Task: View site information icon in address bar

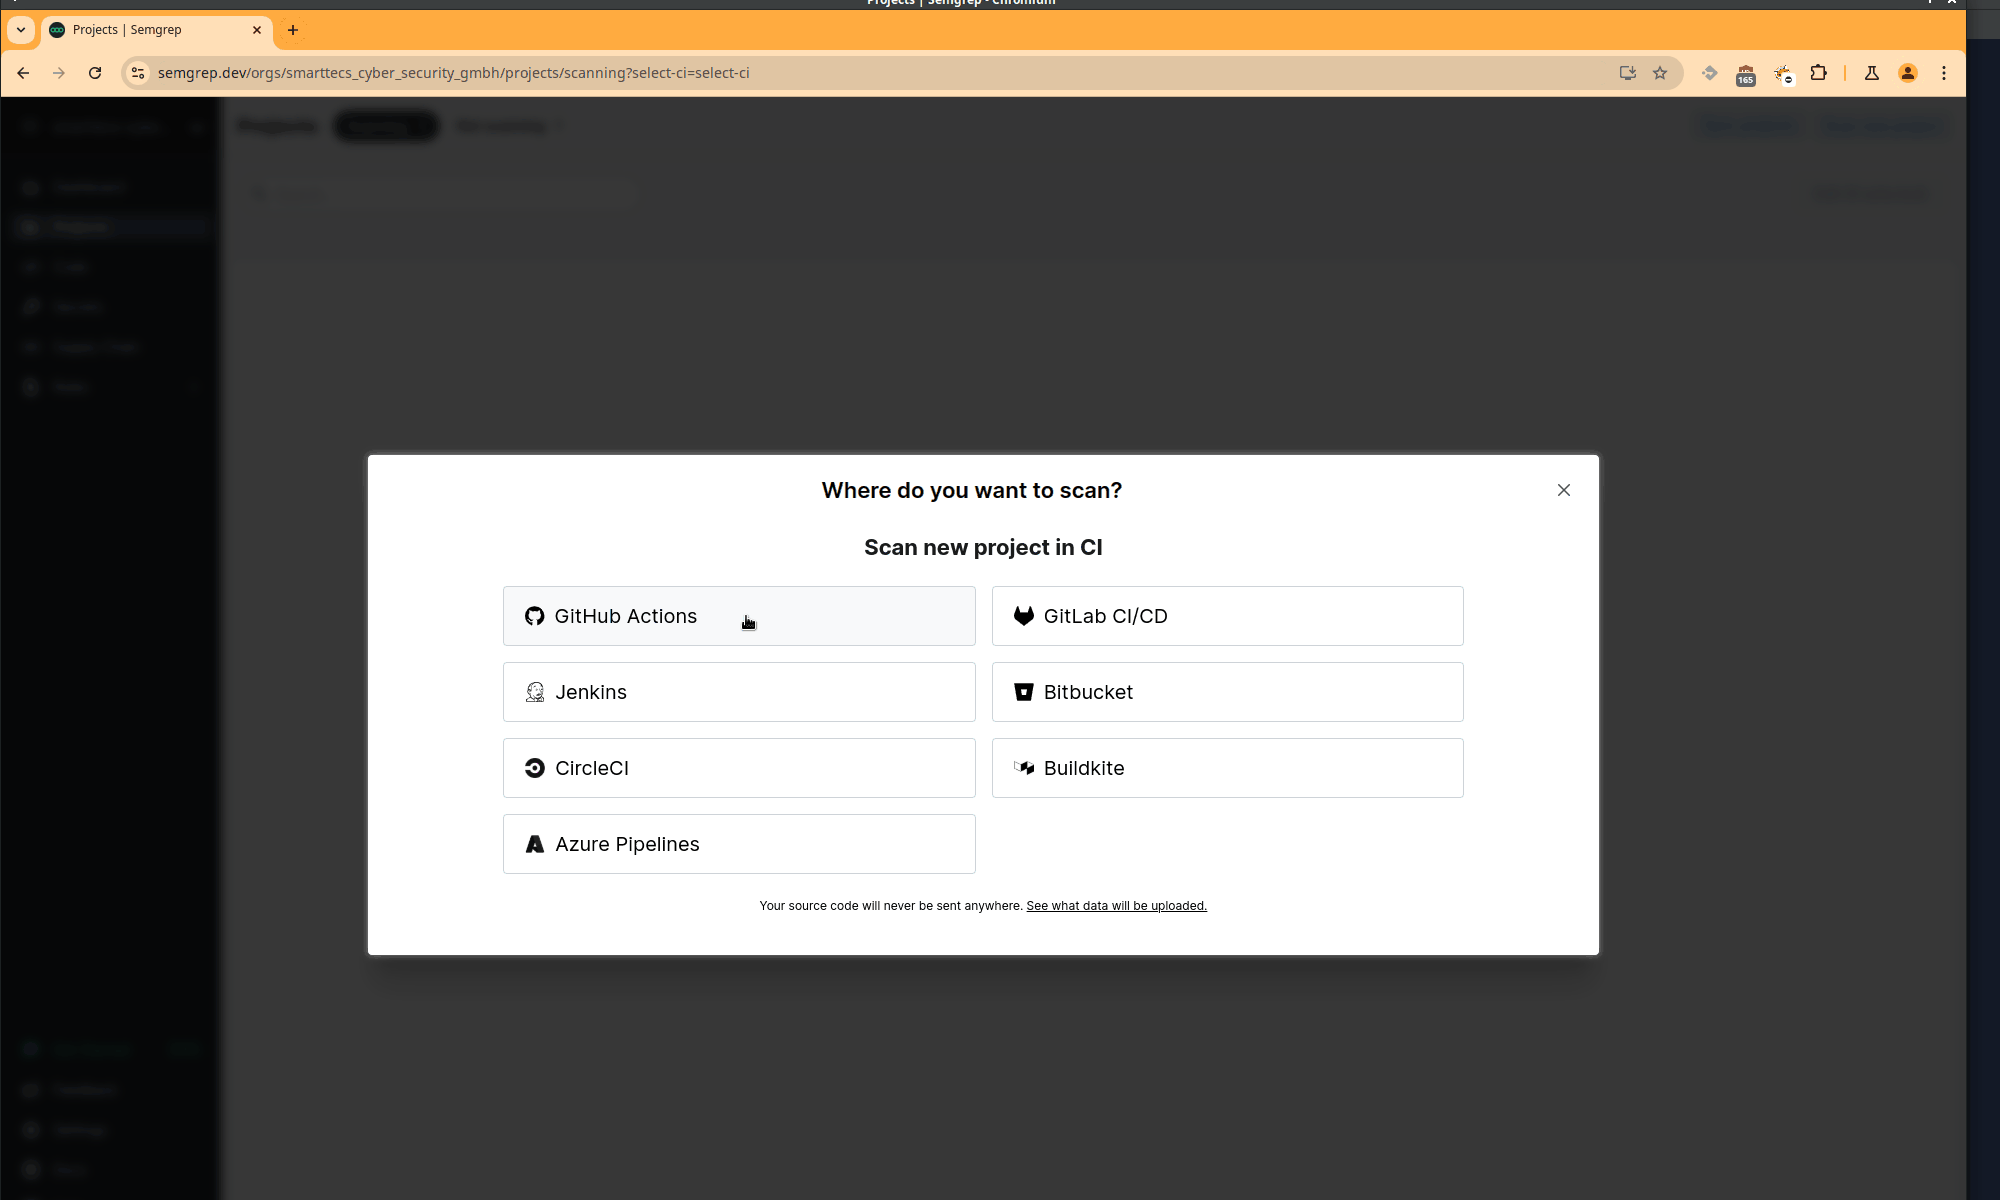Action: tap(138, 73)
